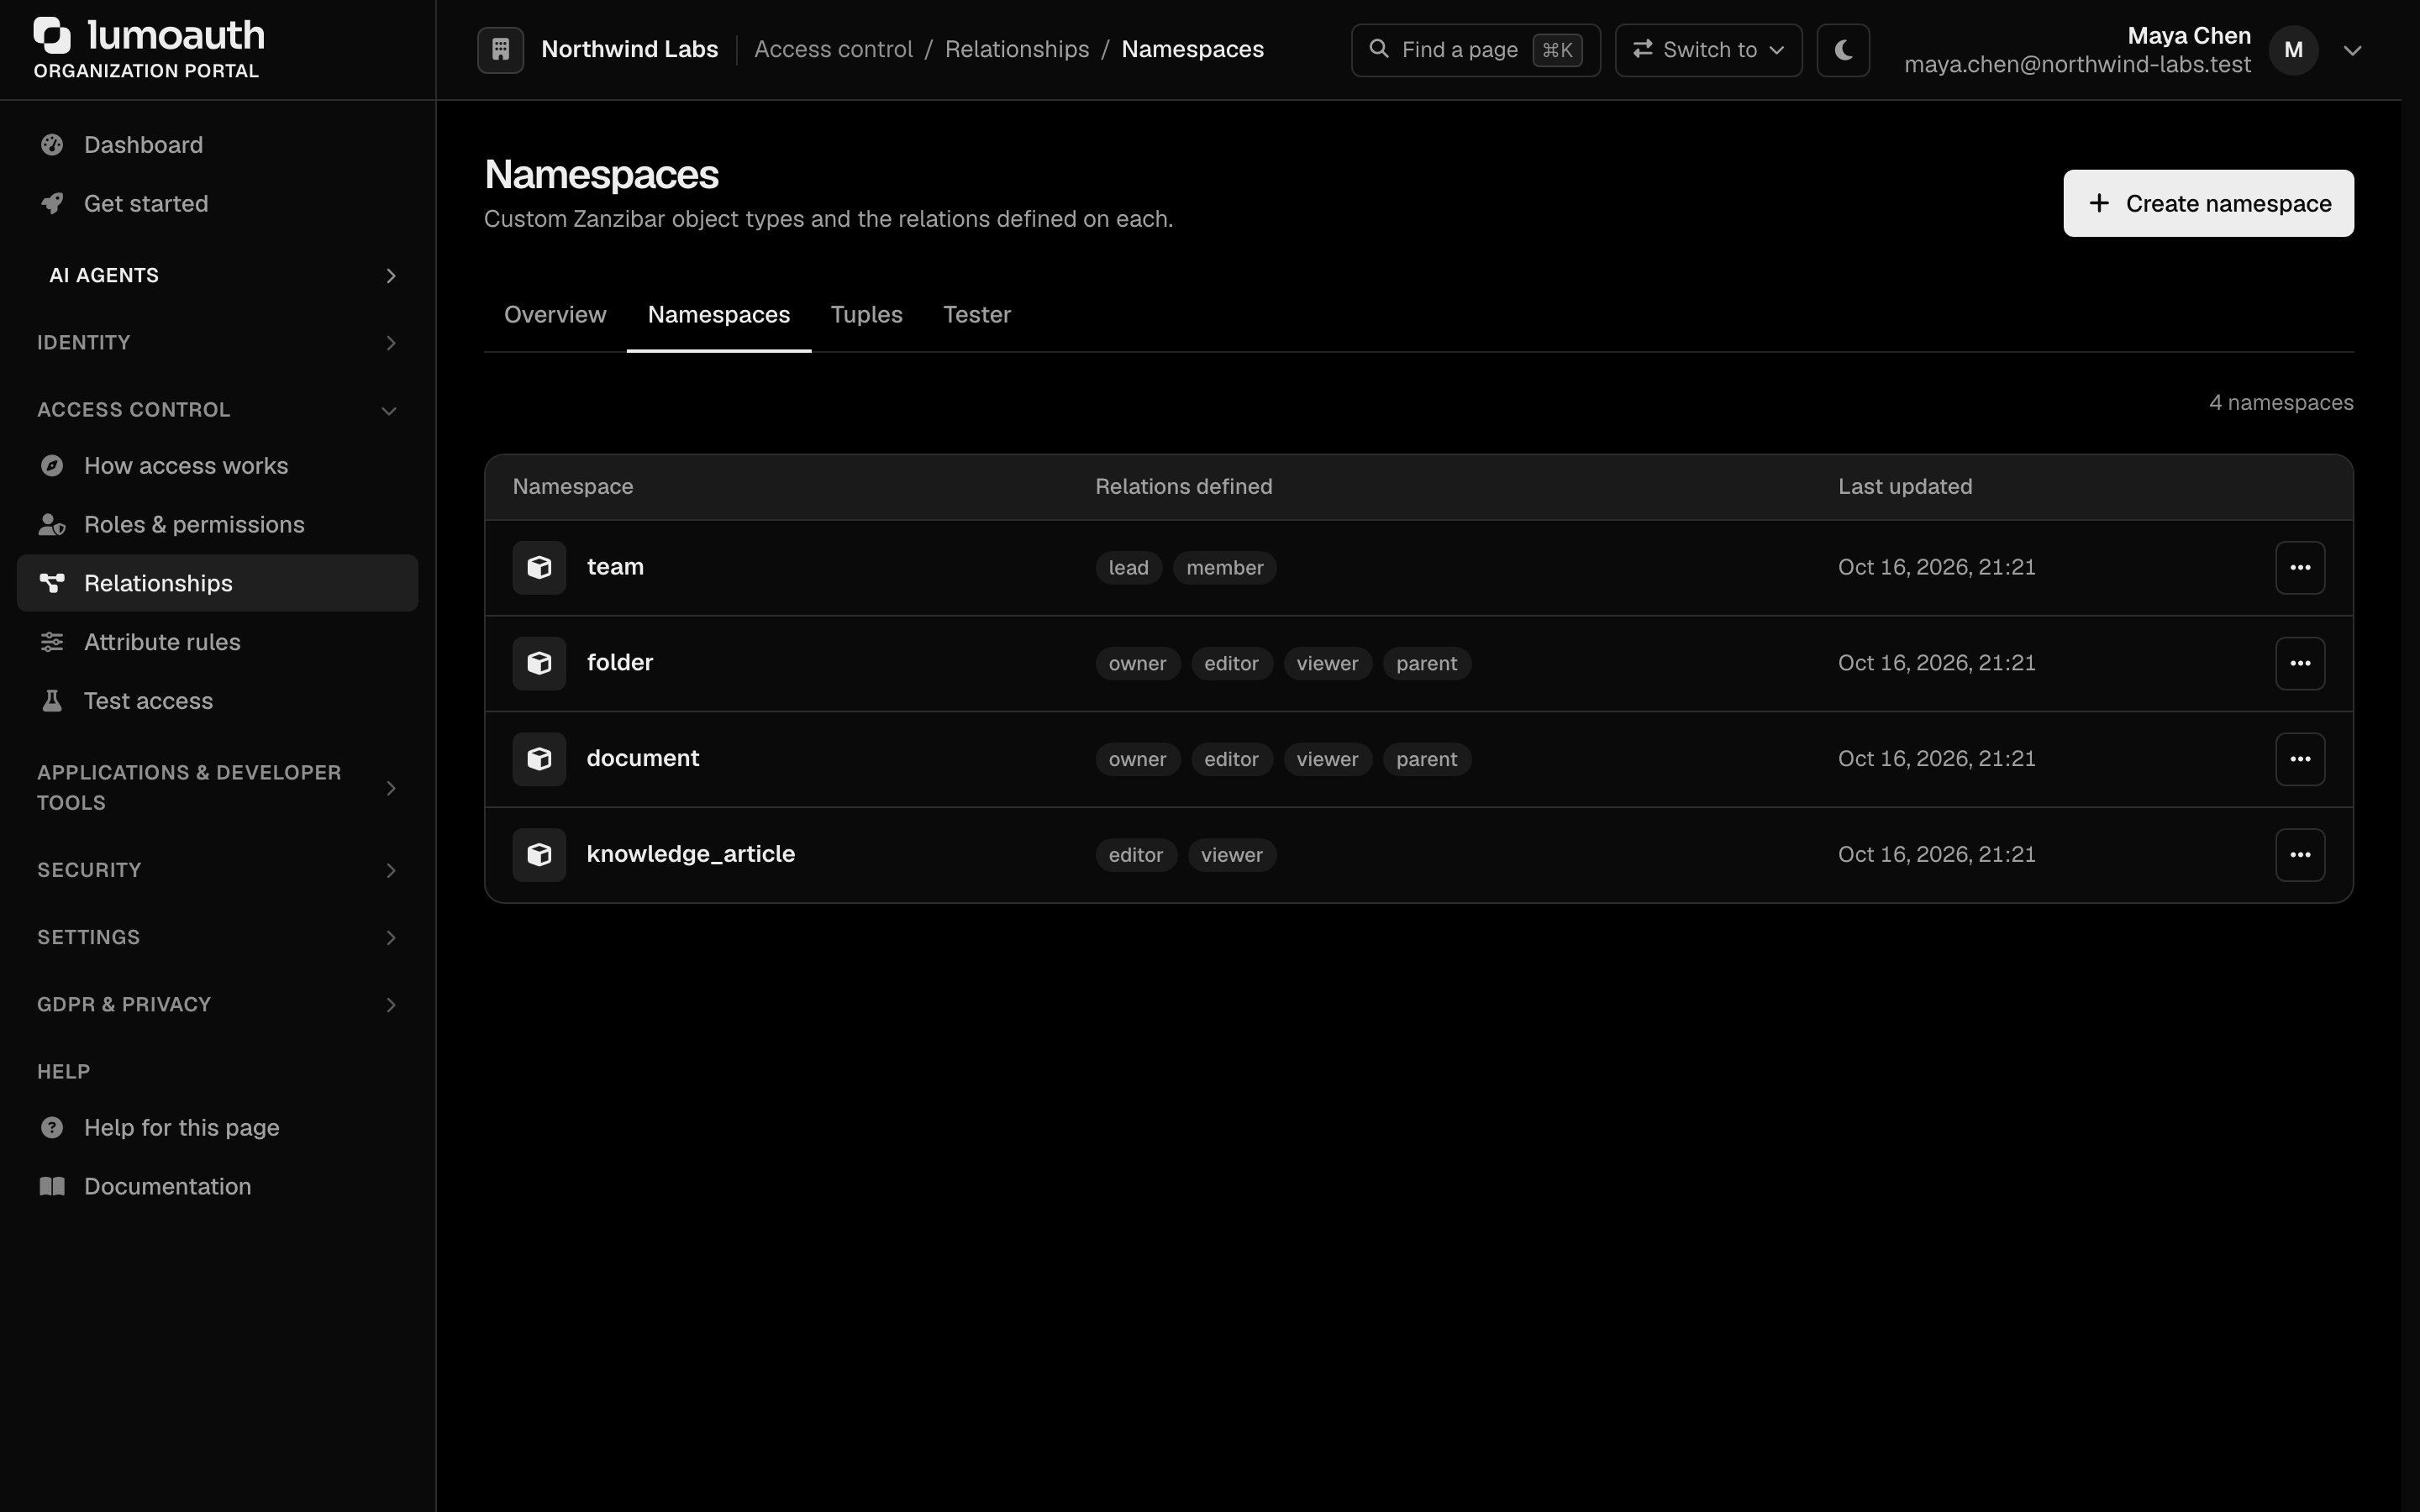This screenshot has width=2420, height=1512.
Task: Click the viewer tag on knowledge_article
Action: [1231, 855]
